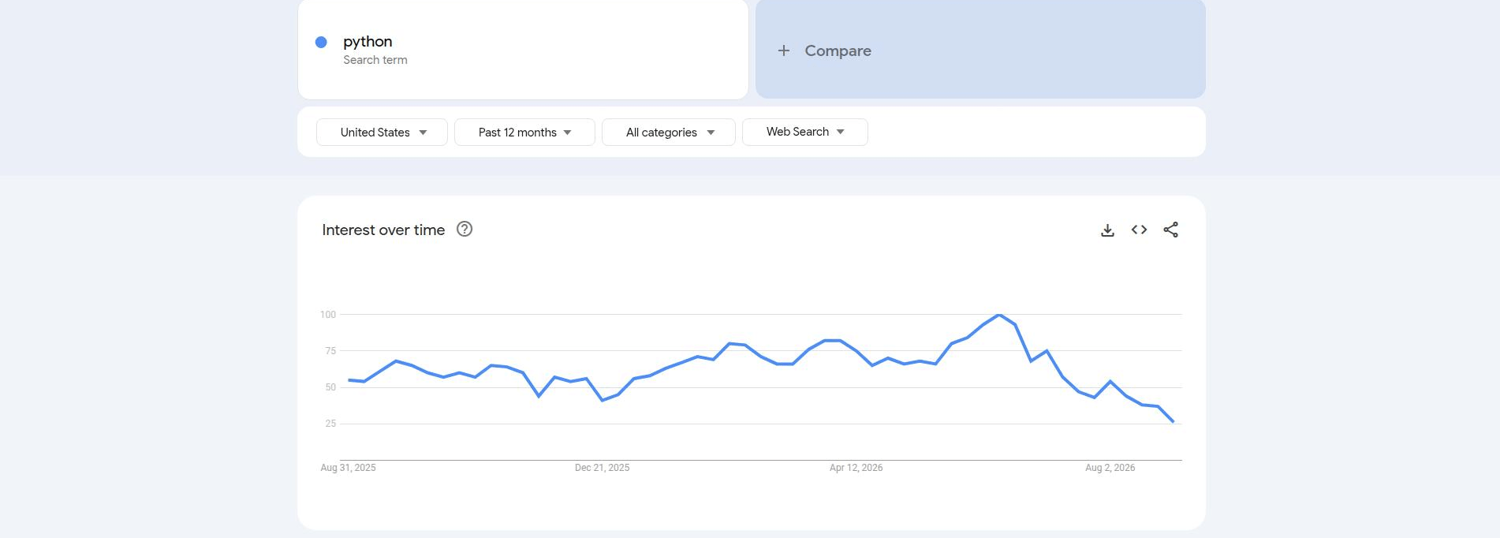Open the Web Search type dropdown
The height and width of the screenshot is (538, 1500).
[805, 132]
